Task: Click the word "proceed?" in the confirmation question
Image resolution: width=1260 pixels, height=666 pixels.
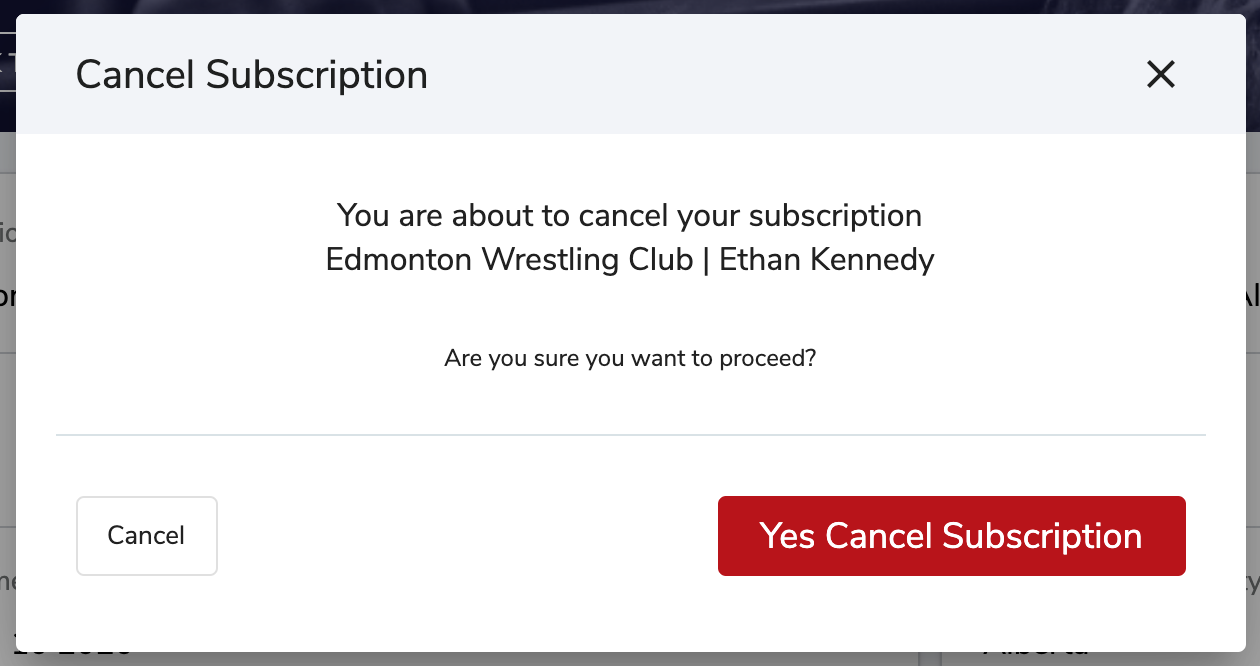Action: [x=768, y=358]
